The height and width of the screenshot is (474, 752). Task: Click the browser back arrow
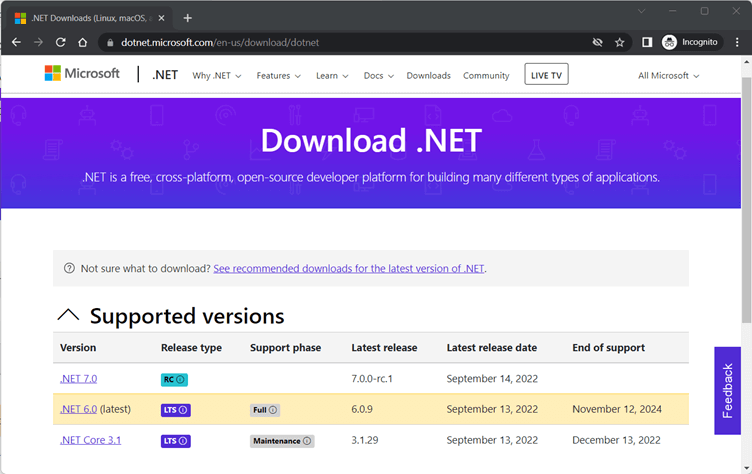point(16,42)
